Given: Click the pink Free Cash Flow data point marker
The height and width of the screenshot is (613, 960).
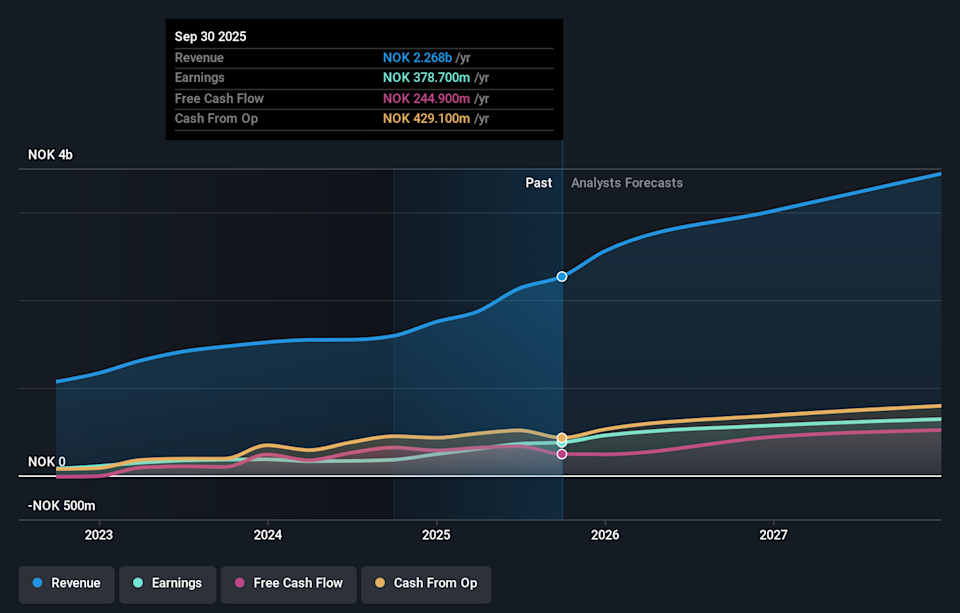Looking at the screenshot, I should (x=562, y=454).
